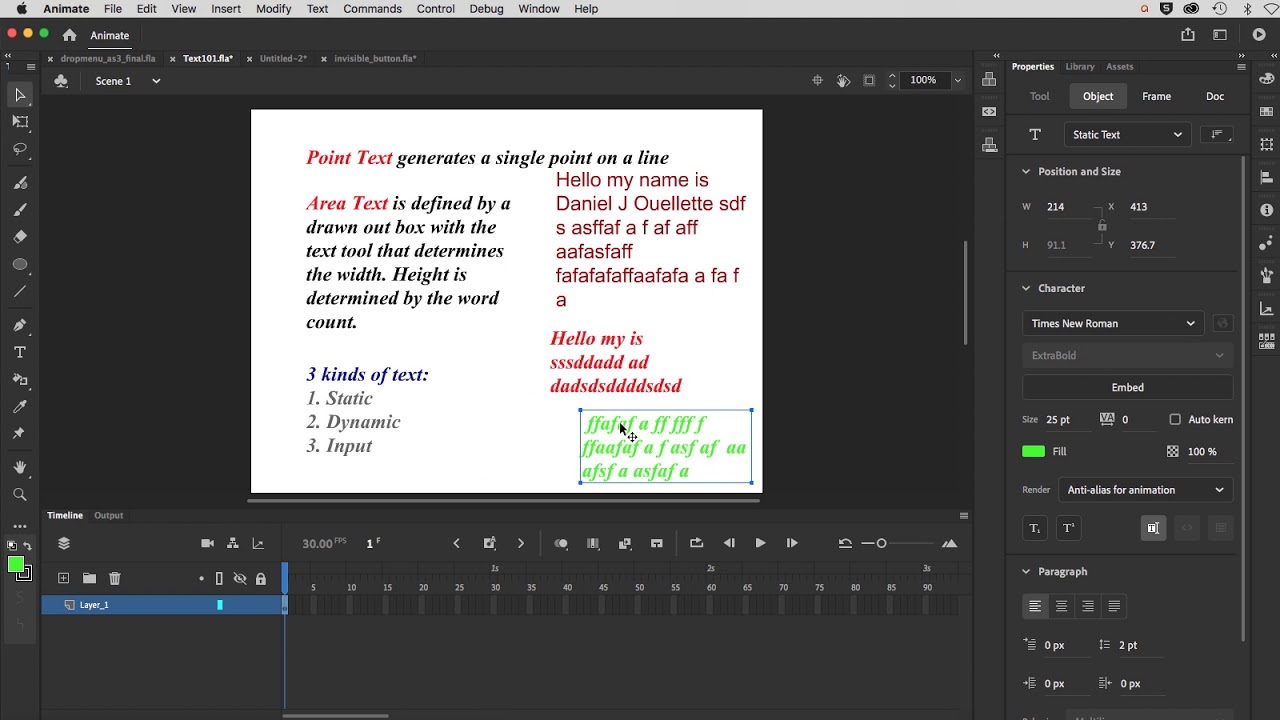Screen dimensions: 1280x720
Task: Center the stage icon
Action: point(817,81)
